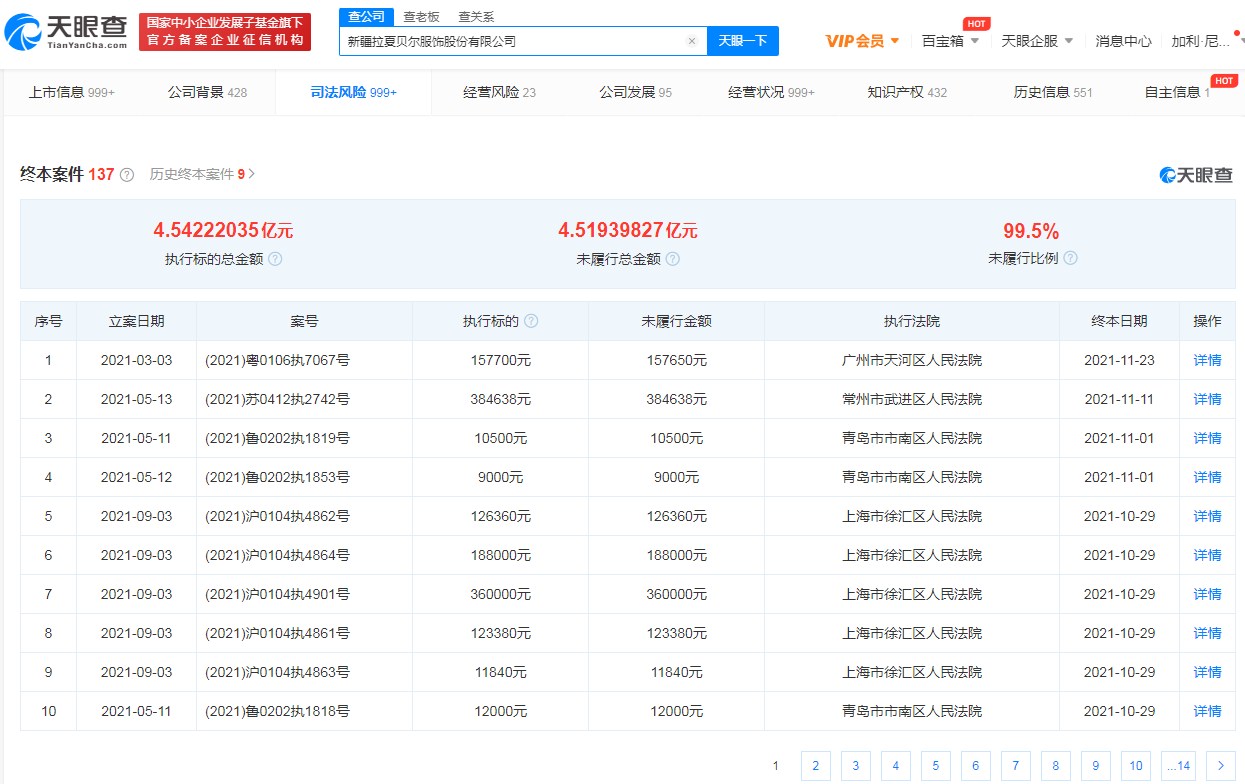The height and width of the screenshot is (784, 1245).
Task: View 详情 for case 鲁0202执1853号
Action: pyautogui.click(x=1207, y=477)
